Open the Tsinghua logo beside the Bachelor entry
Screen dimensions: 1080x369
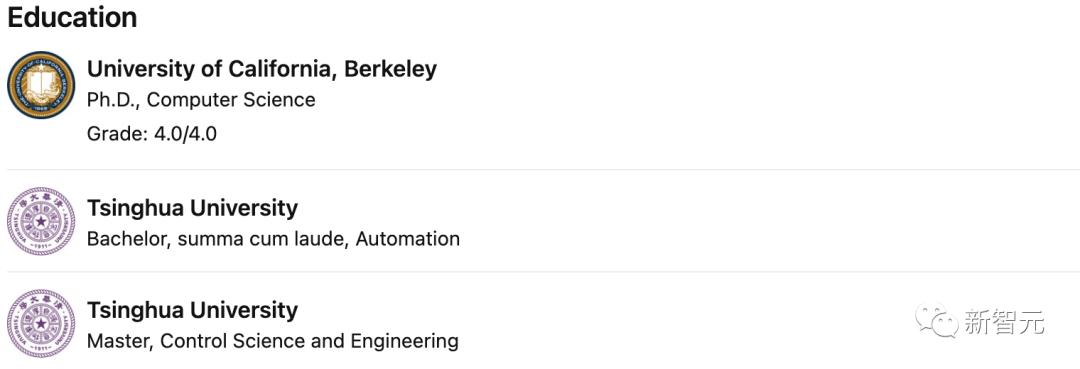click(x=41, y=222)
